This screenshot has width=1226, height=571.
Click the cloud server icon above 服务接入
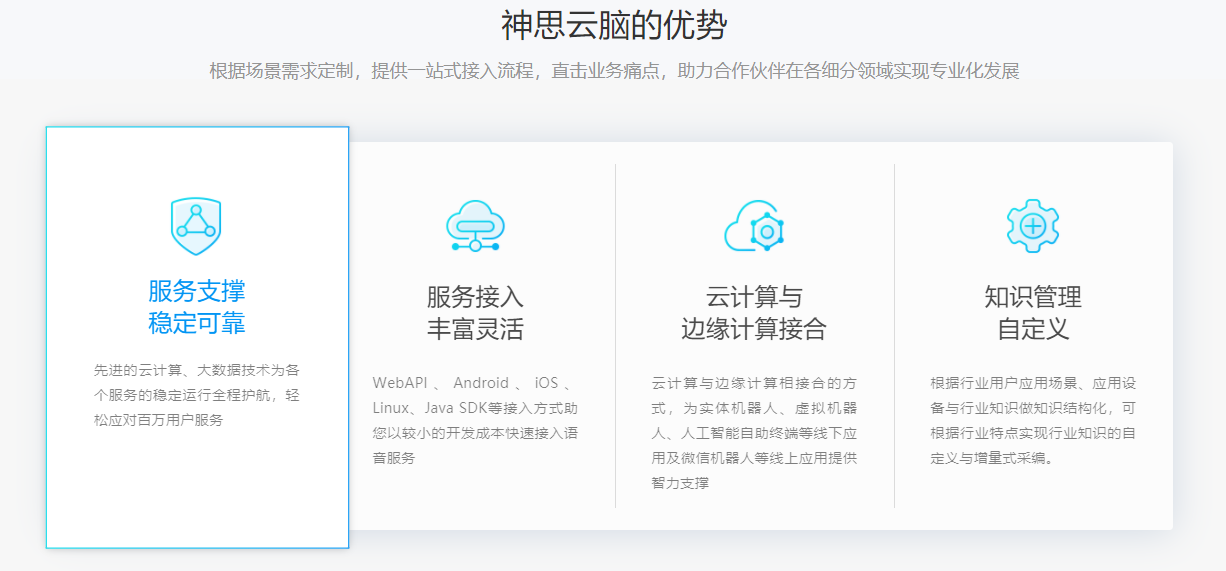coord(475,225)
